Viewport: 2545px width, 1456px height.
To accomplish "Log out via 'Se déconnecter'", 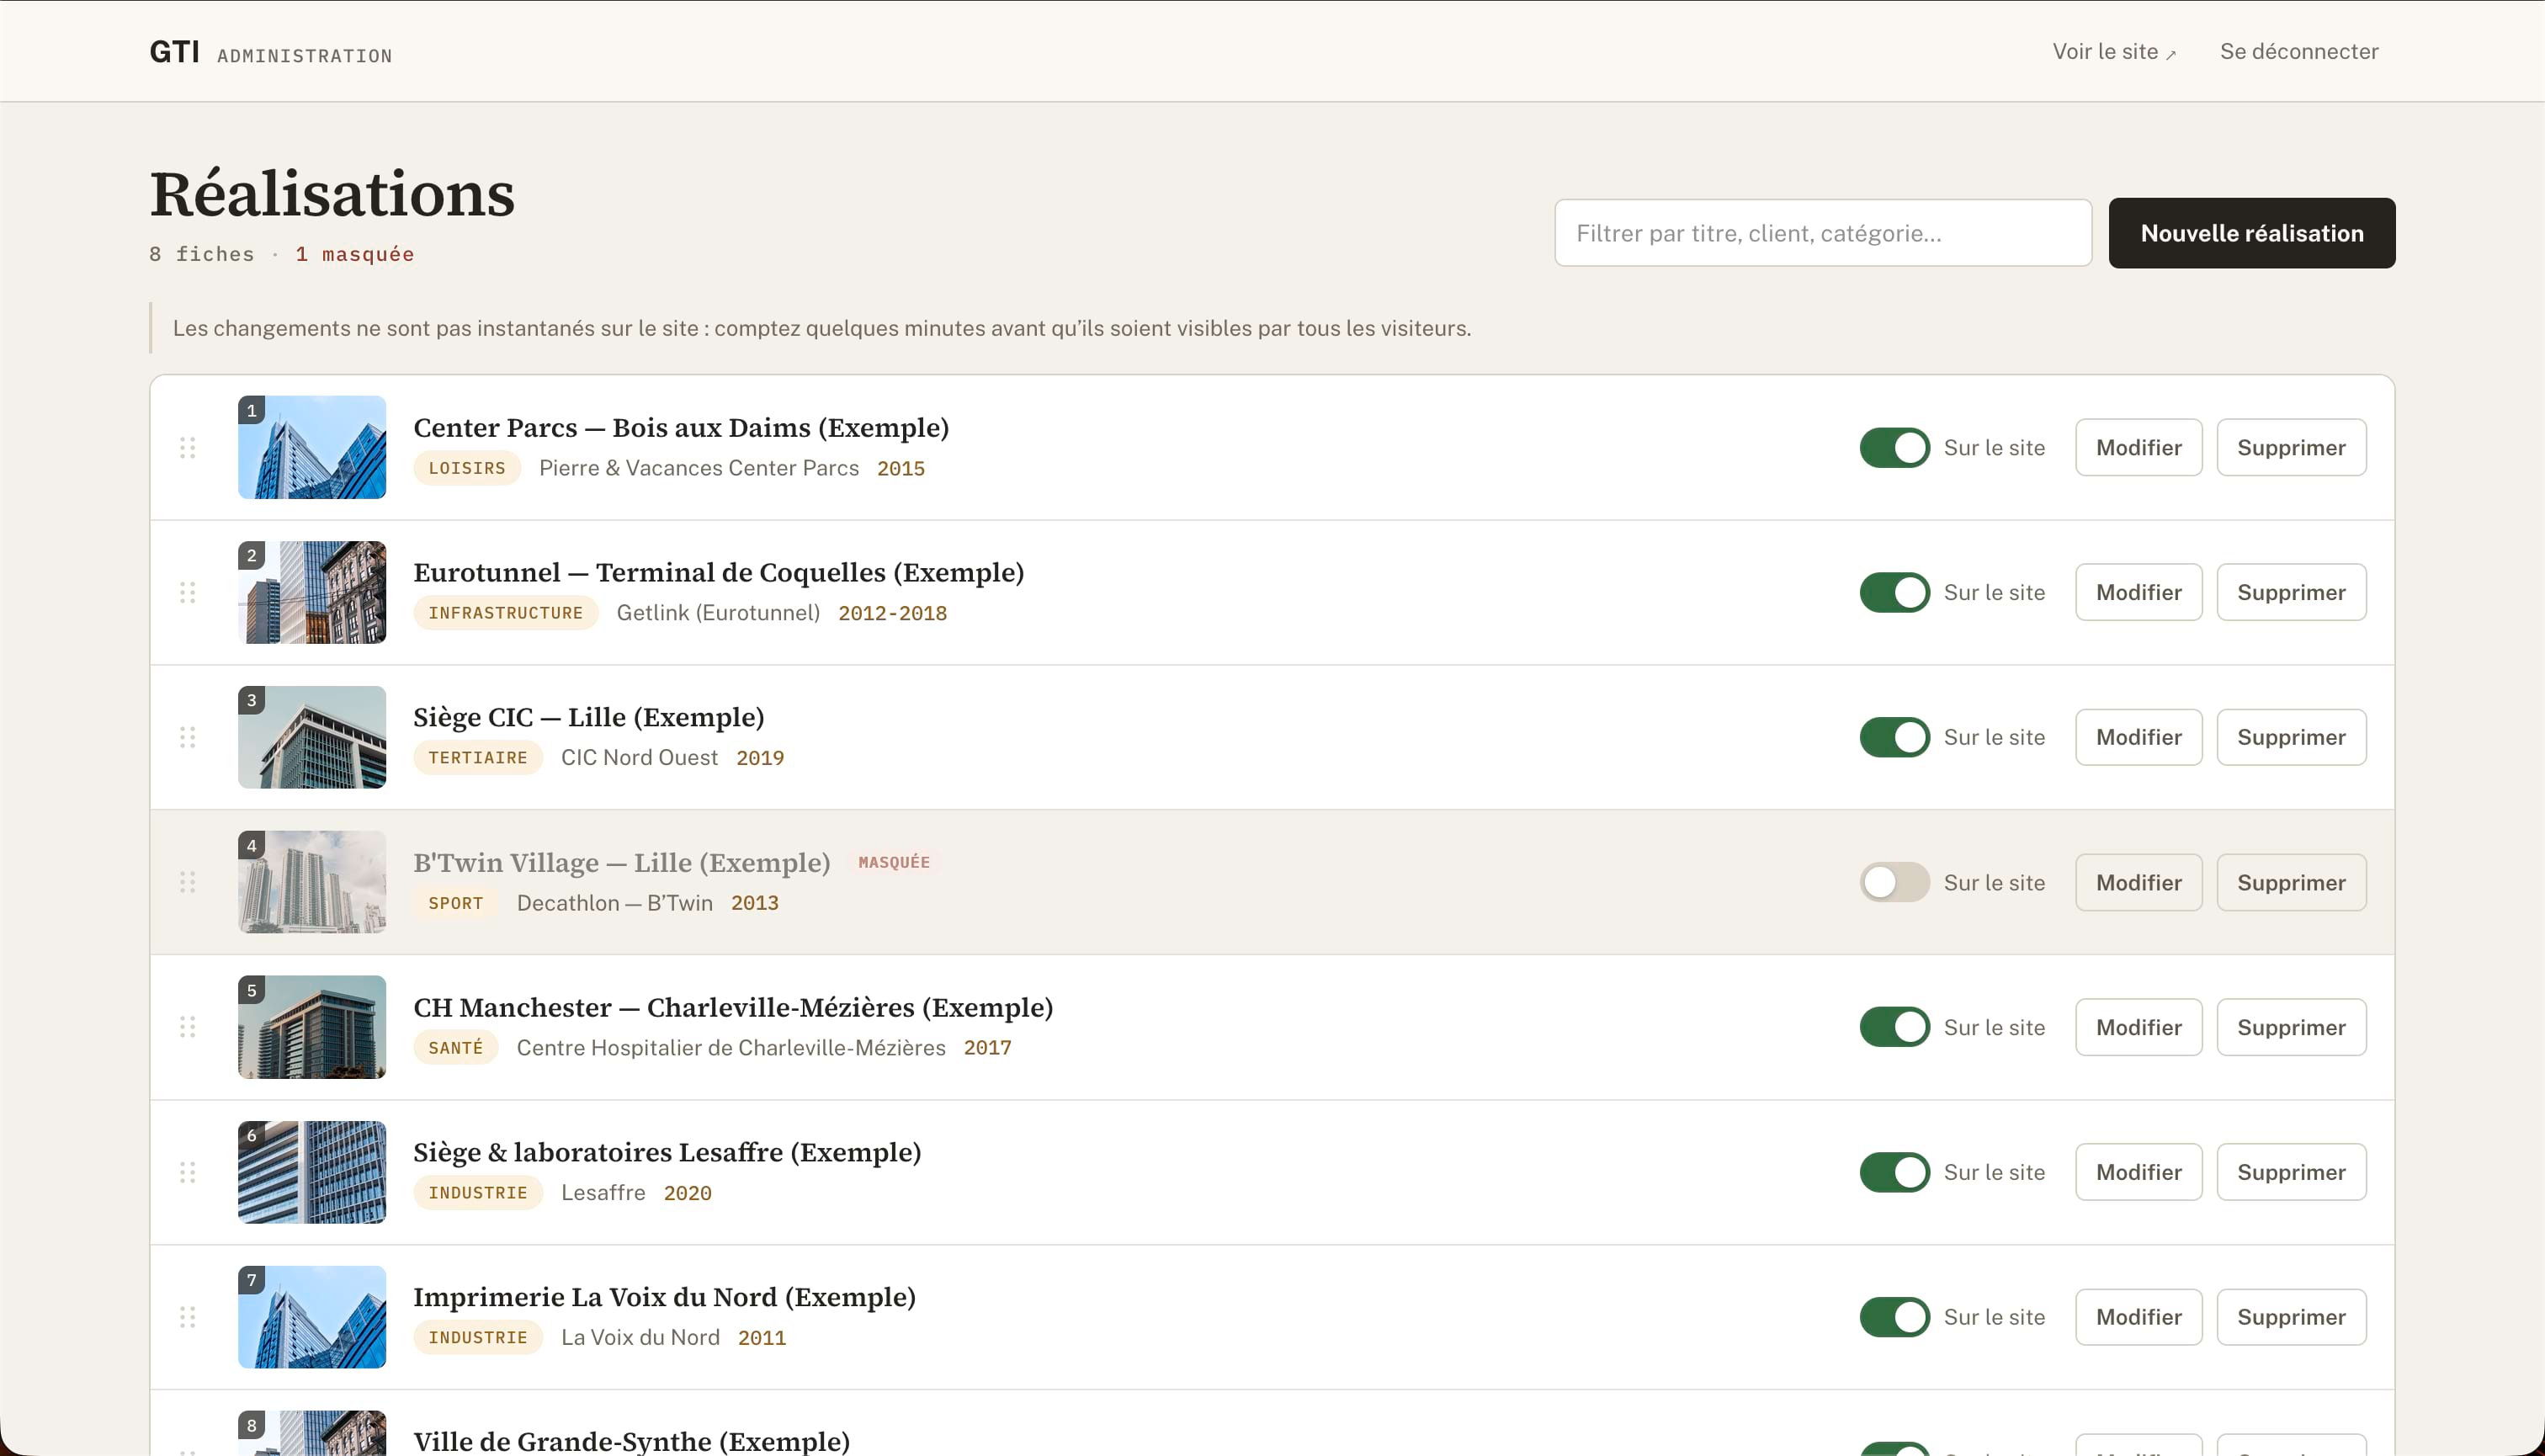I will (x=2299, y=51).
